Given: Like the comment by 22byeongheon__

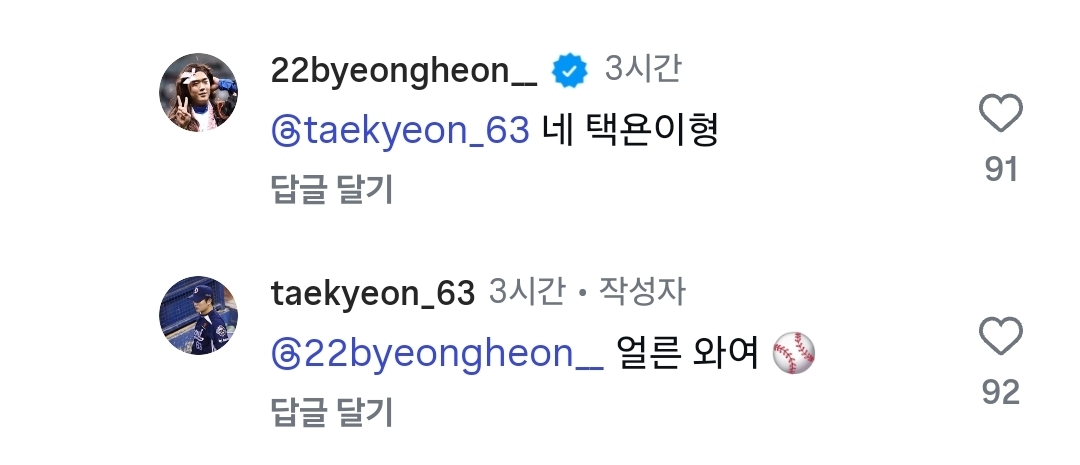Looking at the screenshot, I should (x=1000, y=113).
